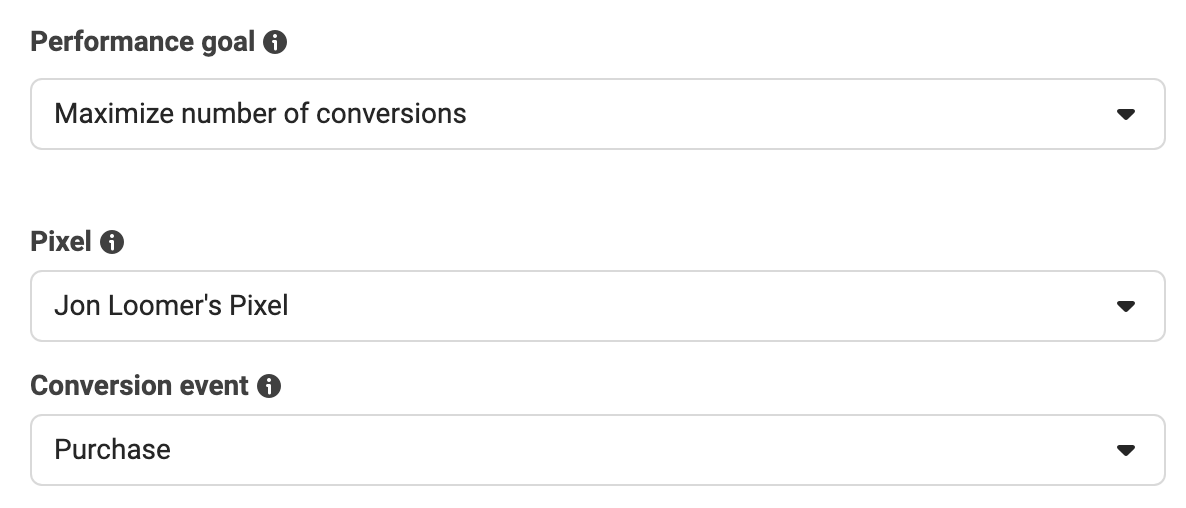Click the Conversion event info icon

[269, 386]
